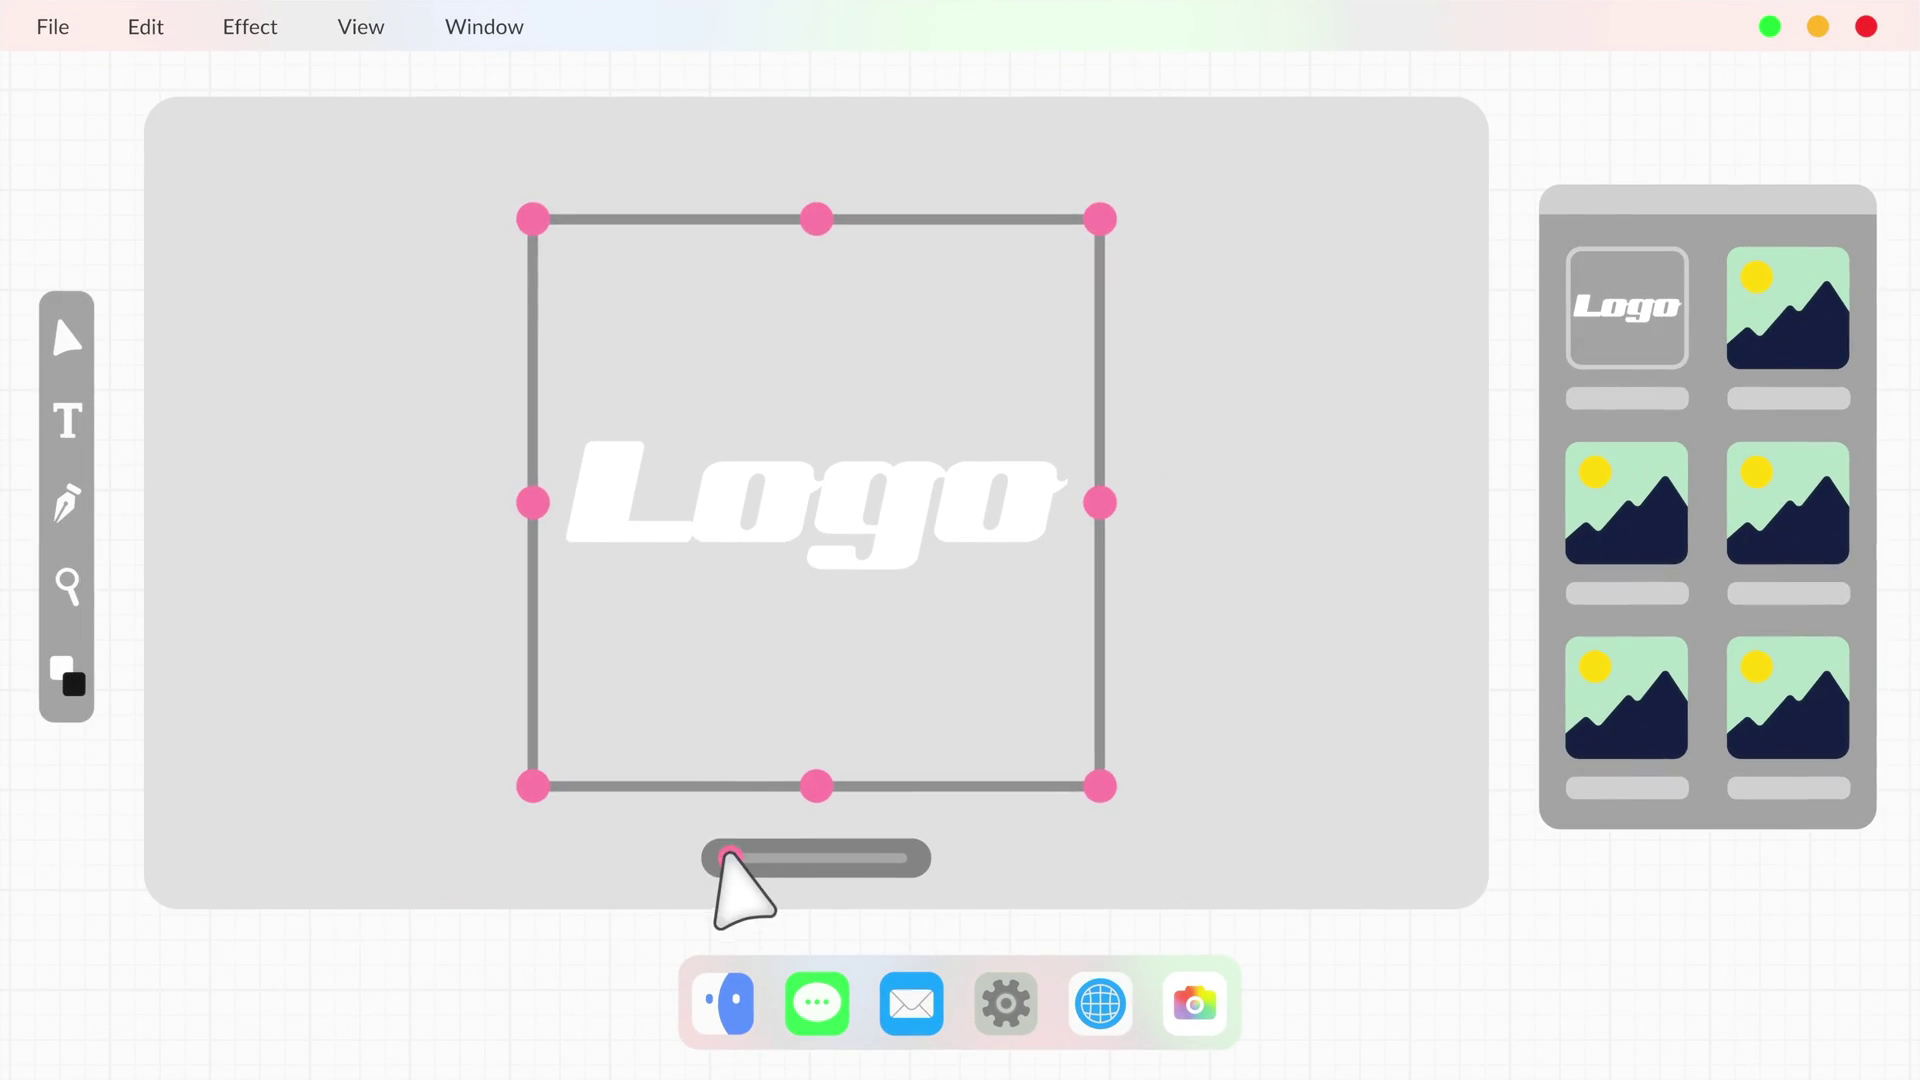
Task: Click the top-left pink resize handle
Action: (x=533, y=219)
